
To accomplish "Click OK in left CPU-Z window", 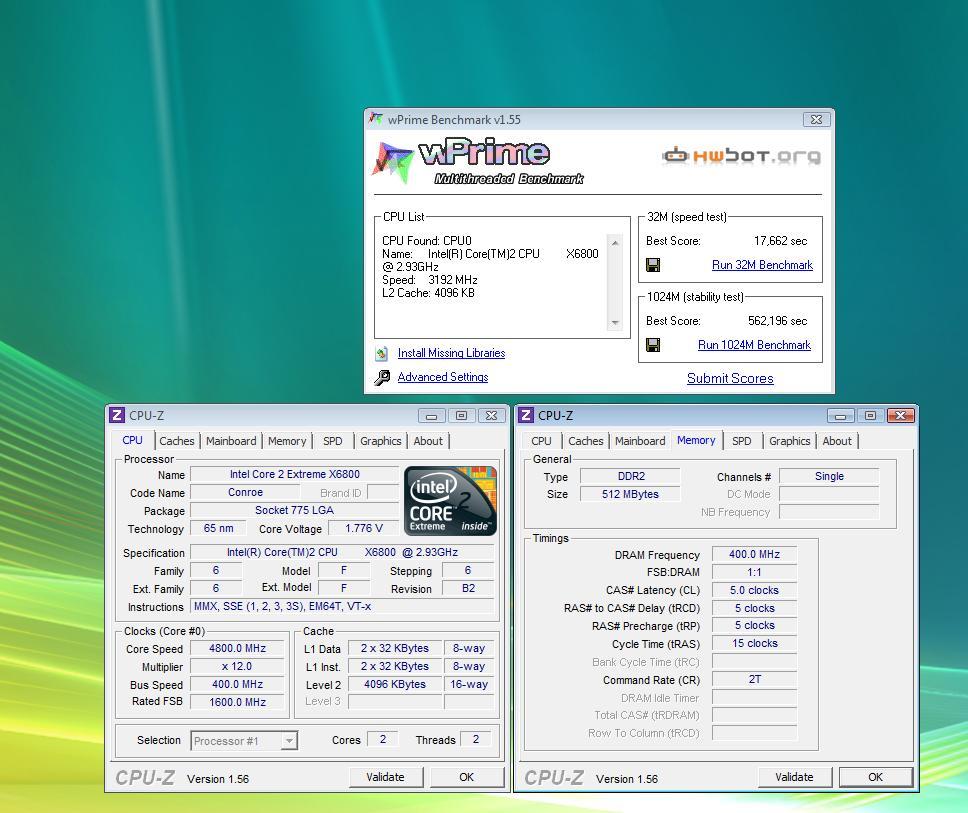I will pos(467,777).
